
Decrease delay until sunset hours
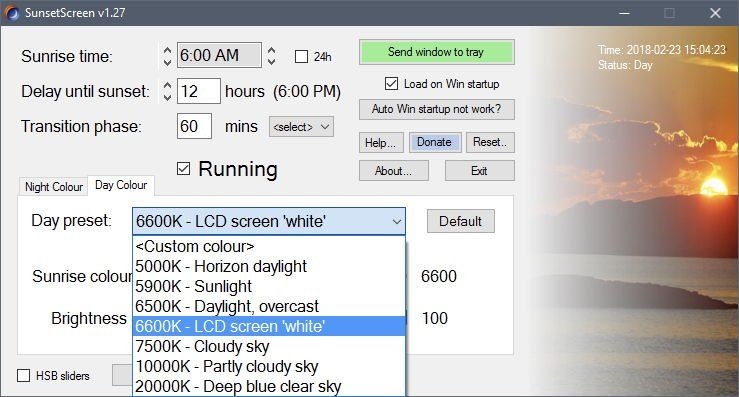(x=167, y=97)
